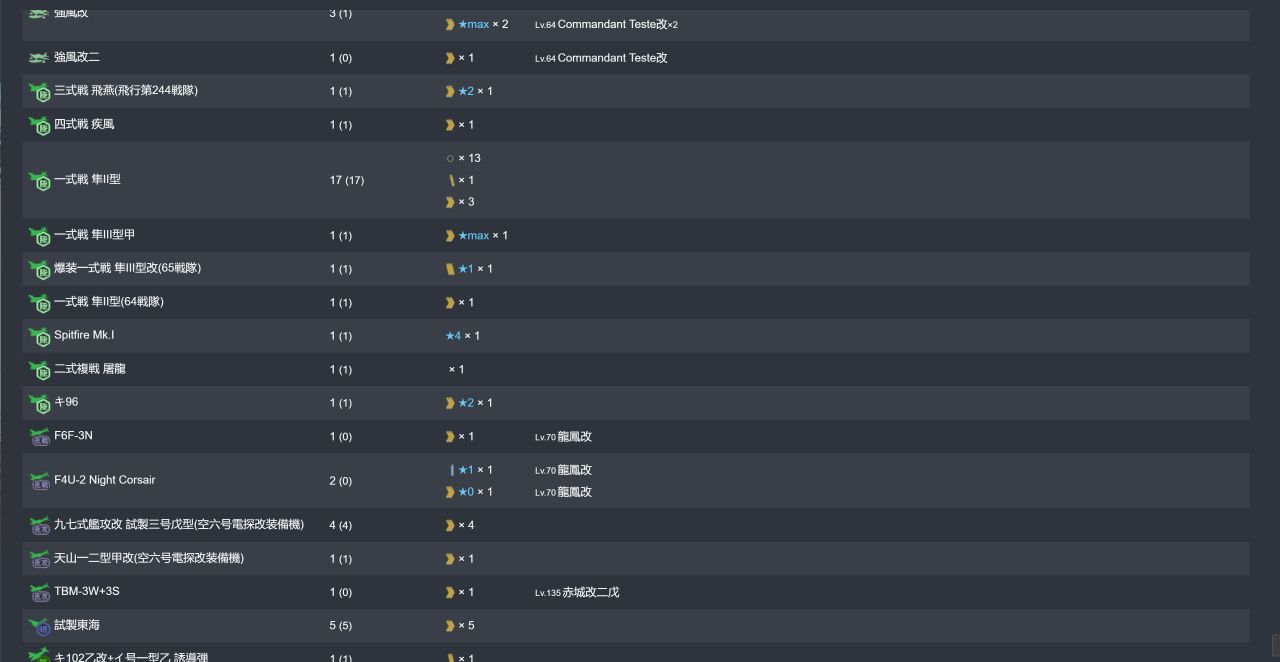Click the ★max proficiency marker for 隼III型甲

point(474,236)
